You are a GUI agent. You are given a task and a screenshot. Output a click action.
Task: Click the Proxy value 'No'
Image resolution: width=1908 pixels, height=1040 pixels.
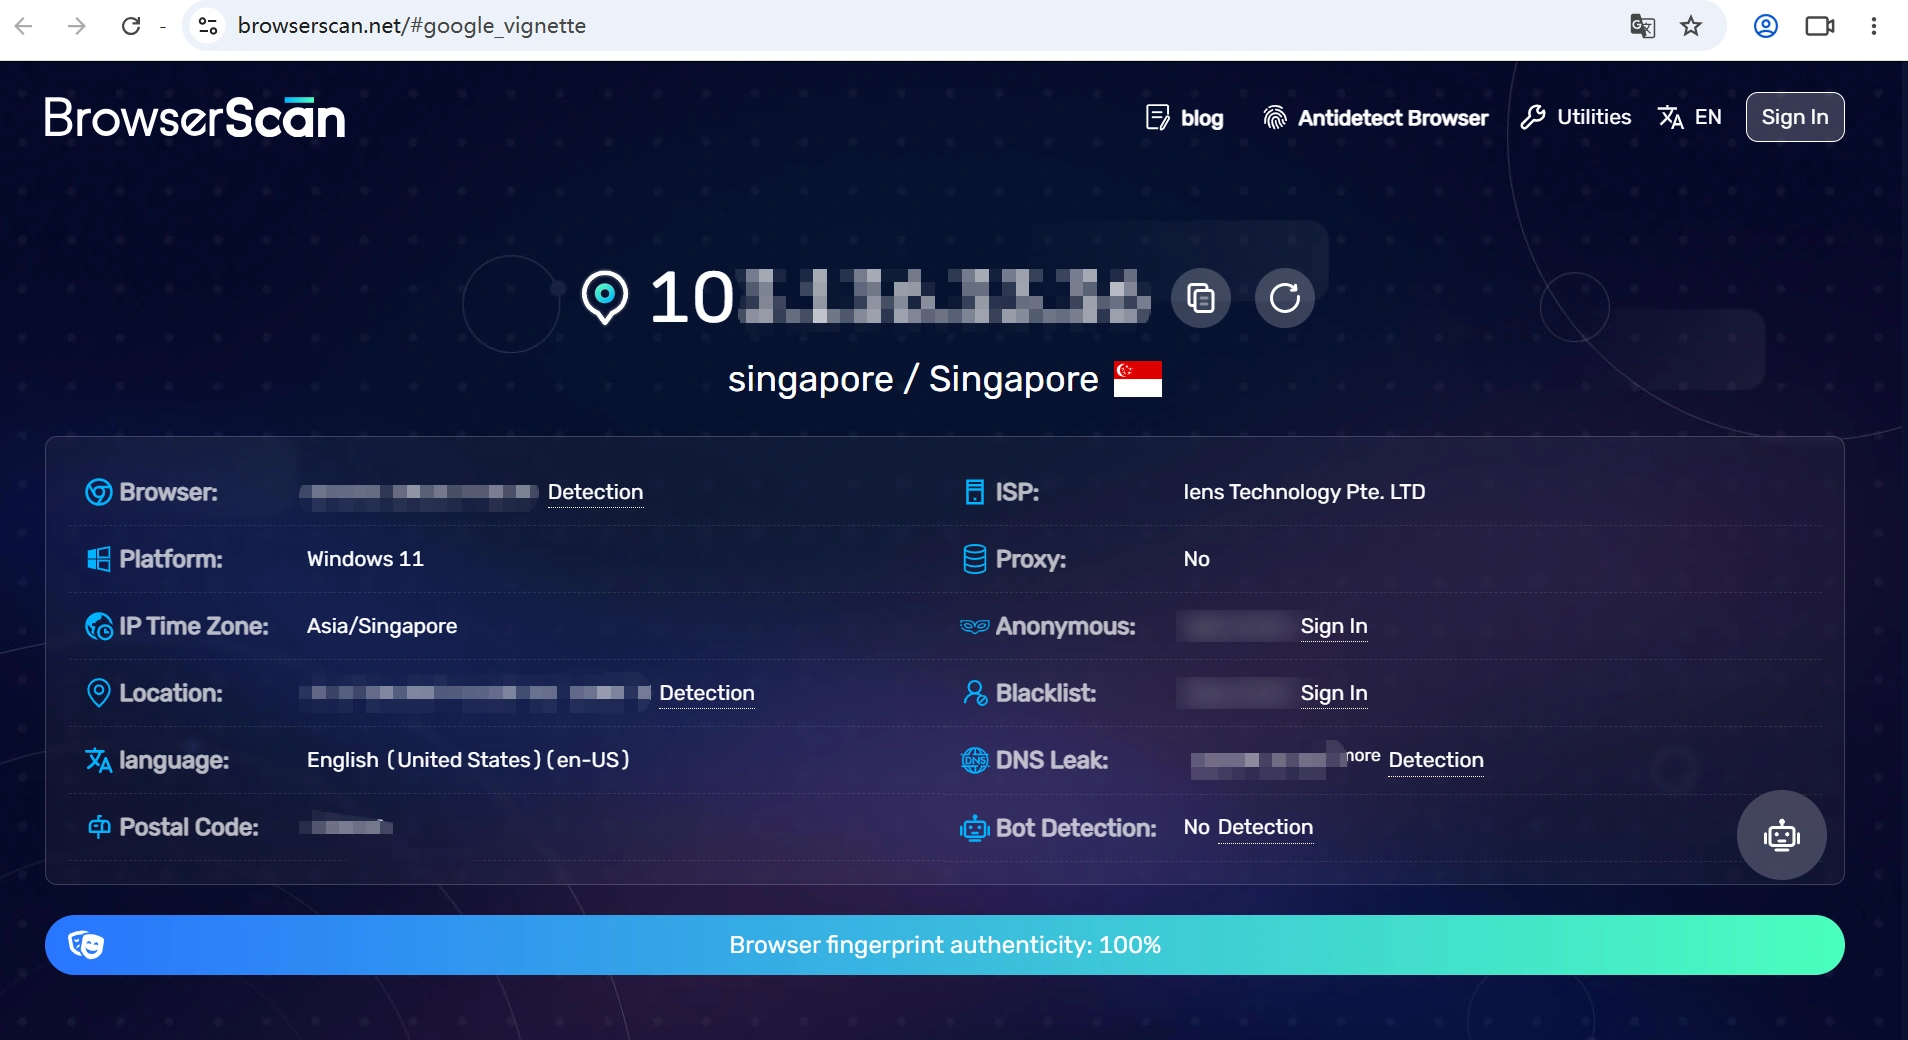(1197, 559)
